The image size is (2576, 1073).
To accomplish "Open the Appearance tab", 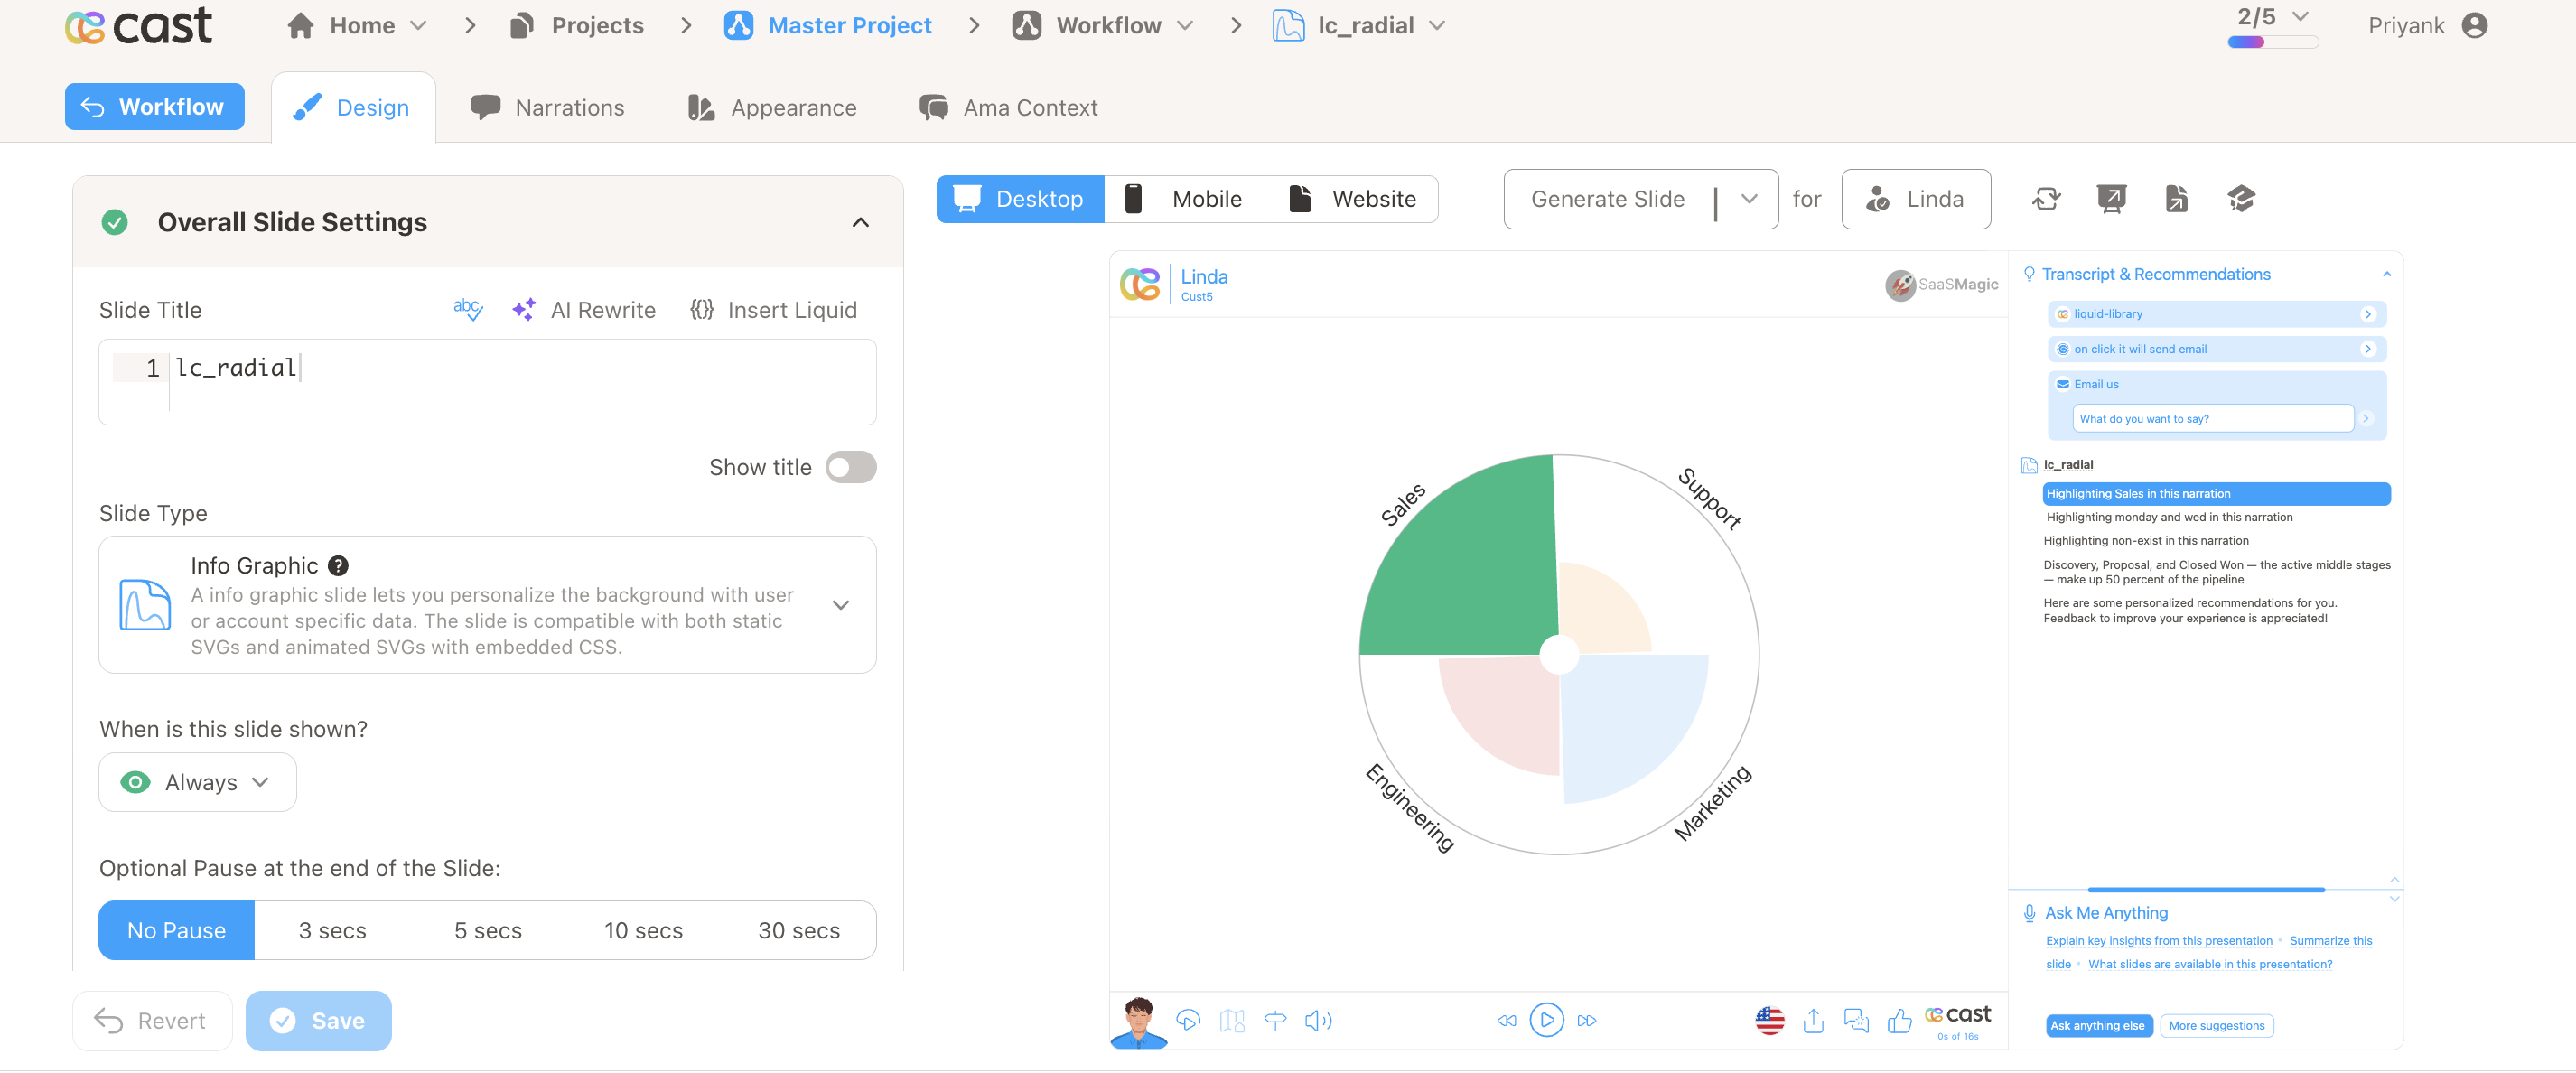I will 772,107.
